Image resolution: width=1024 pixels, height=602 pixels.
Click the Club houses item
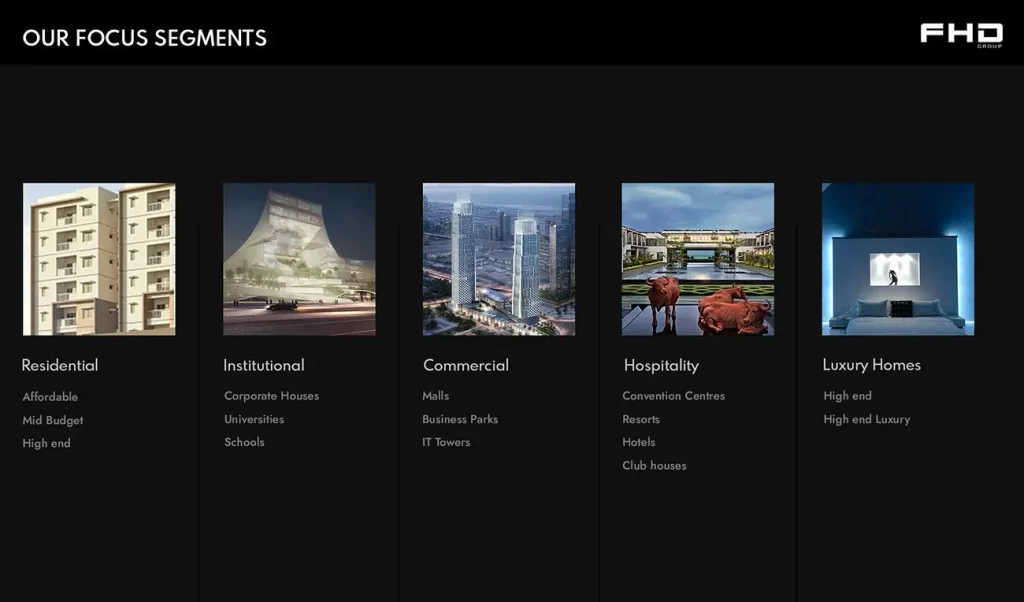(x=654, y=465)
